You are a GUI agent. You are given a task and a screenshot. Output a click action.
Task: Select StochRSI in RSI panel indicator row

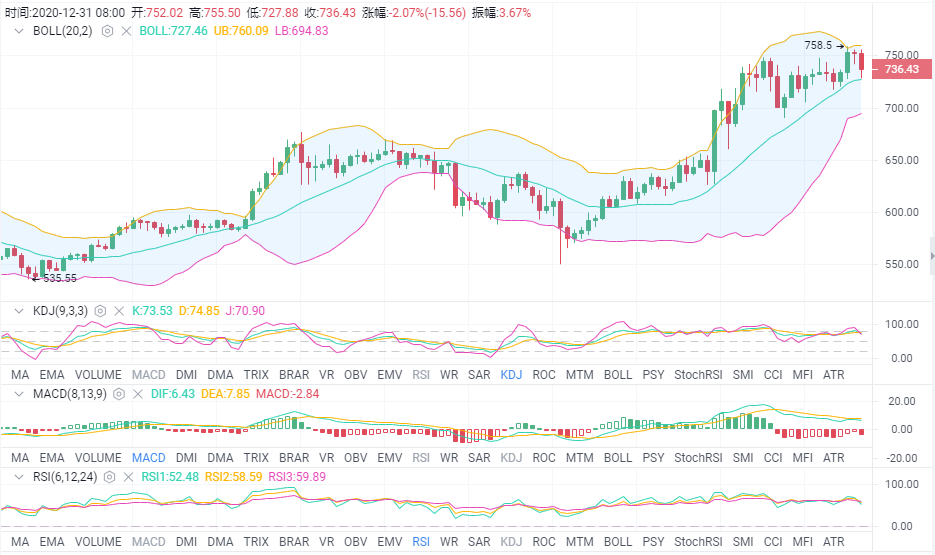698,541
